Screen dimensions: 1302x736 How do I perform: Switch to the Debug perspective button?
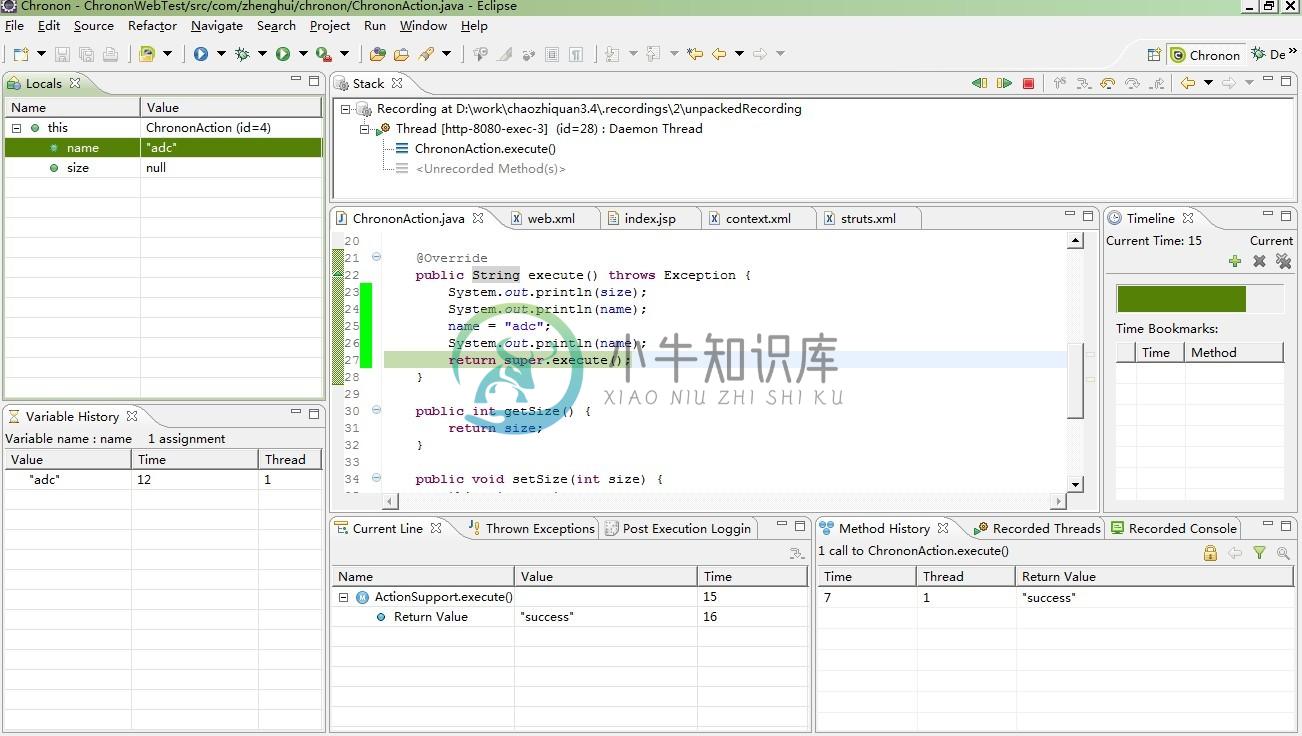(x=1269, y=55)
